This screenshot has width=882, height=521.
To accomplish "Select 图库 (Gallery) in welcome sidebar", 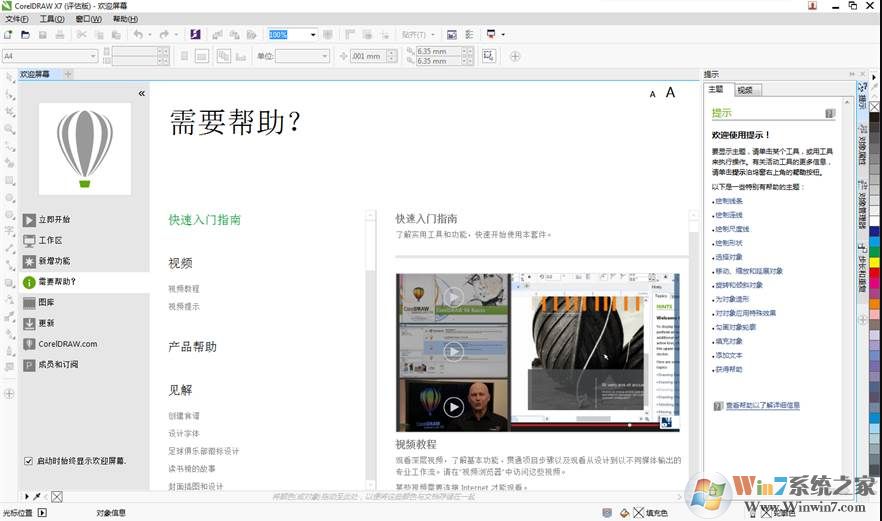I will (46, 302).
